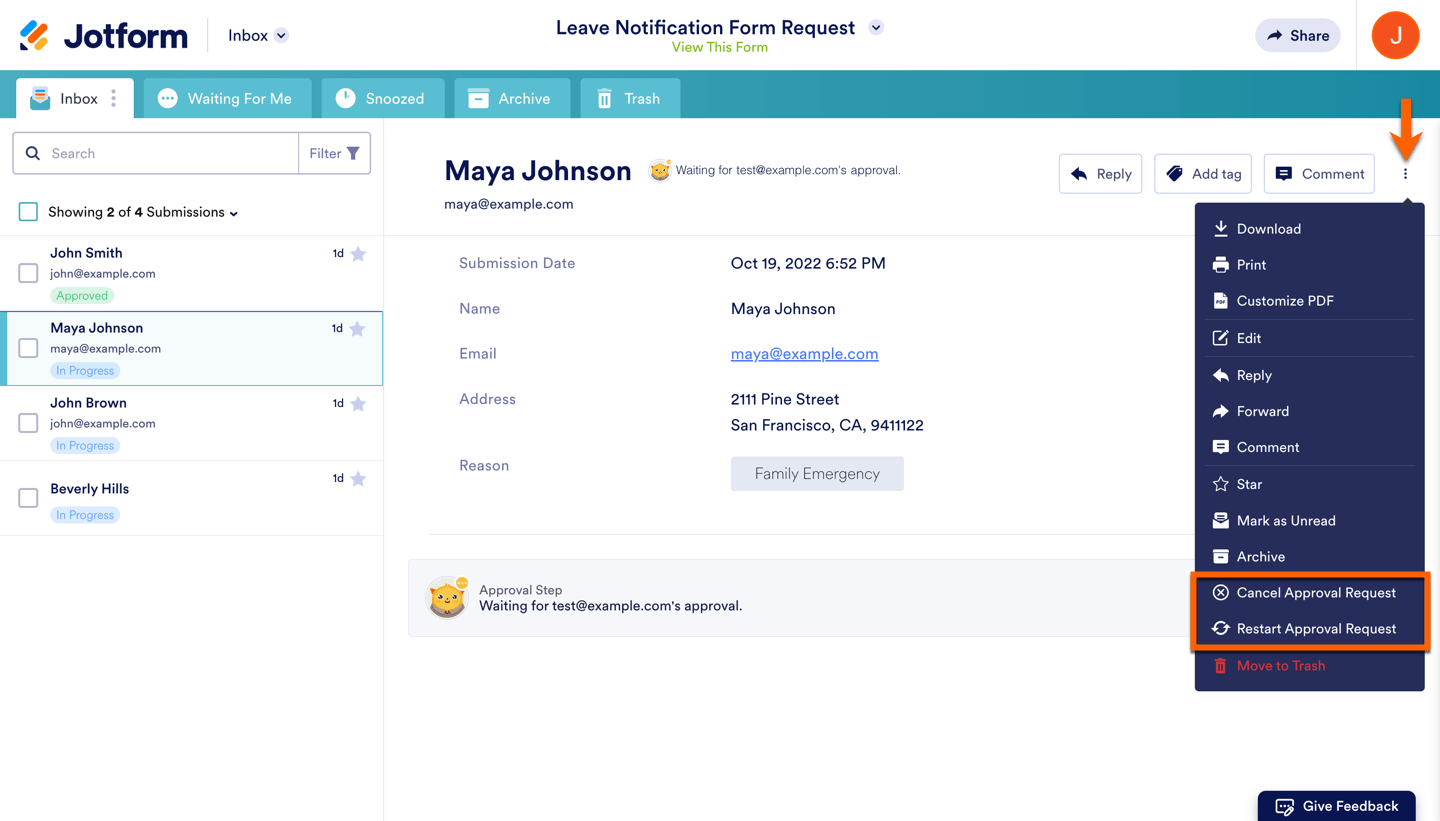Click the Jotform logo
Image resolution: width=1440 pixels, height=821 pixels.
tap(104, 36)
